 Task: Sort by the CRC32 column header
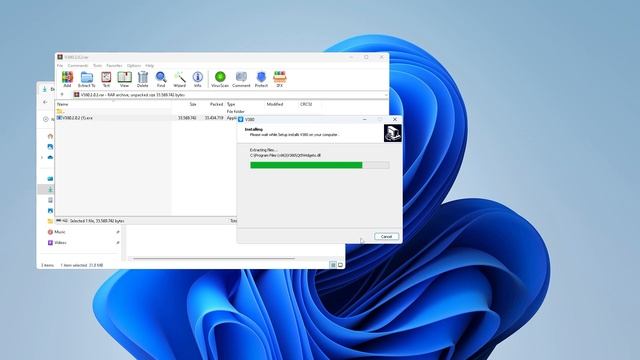tap(306, 104)
